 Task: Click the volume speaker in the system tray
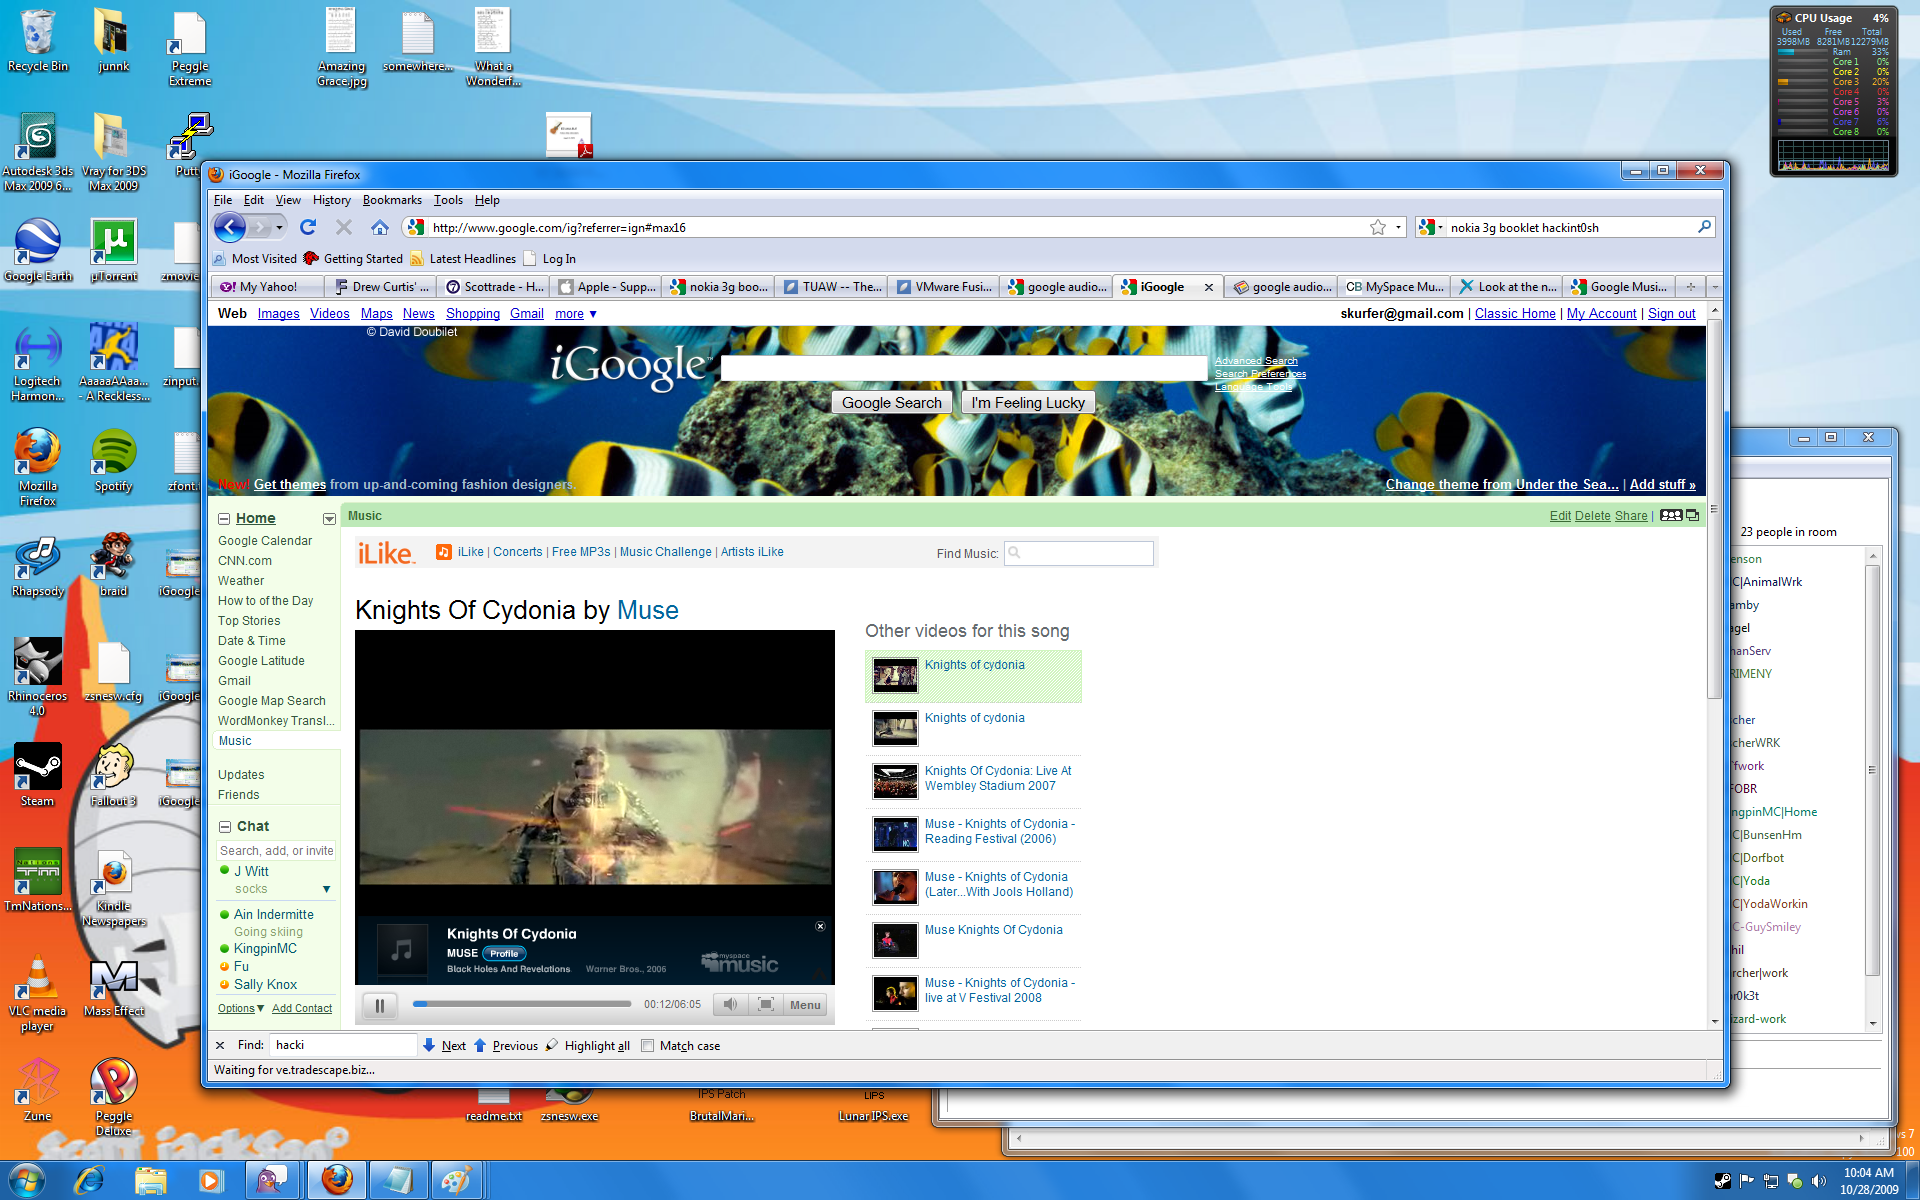(1818, 1181)
